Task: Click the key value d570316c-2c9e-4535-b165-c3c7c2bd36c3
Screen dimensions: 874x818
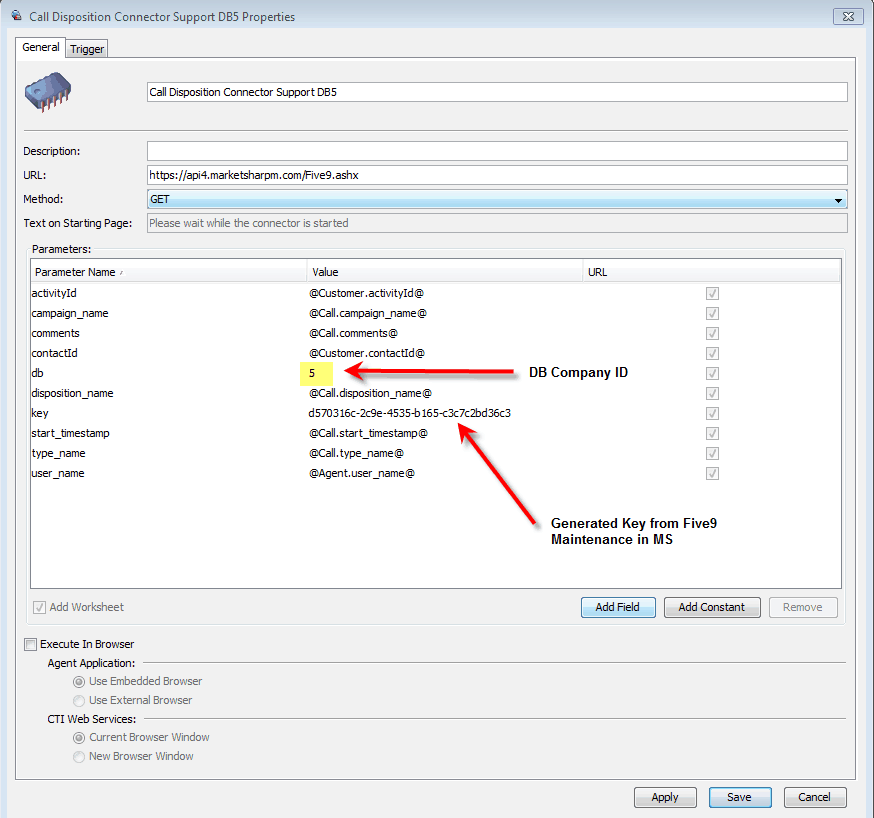Action: 410,413
